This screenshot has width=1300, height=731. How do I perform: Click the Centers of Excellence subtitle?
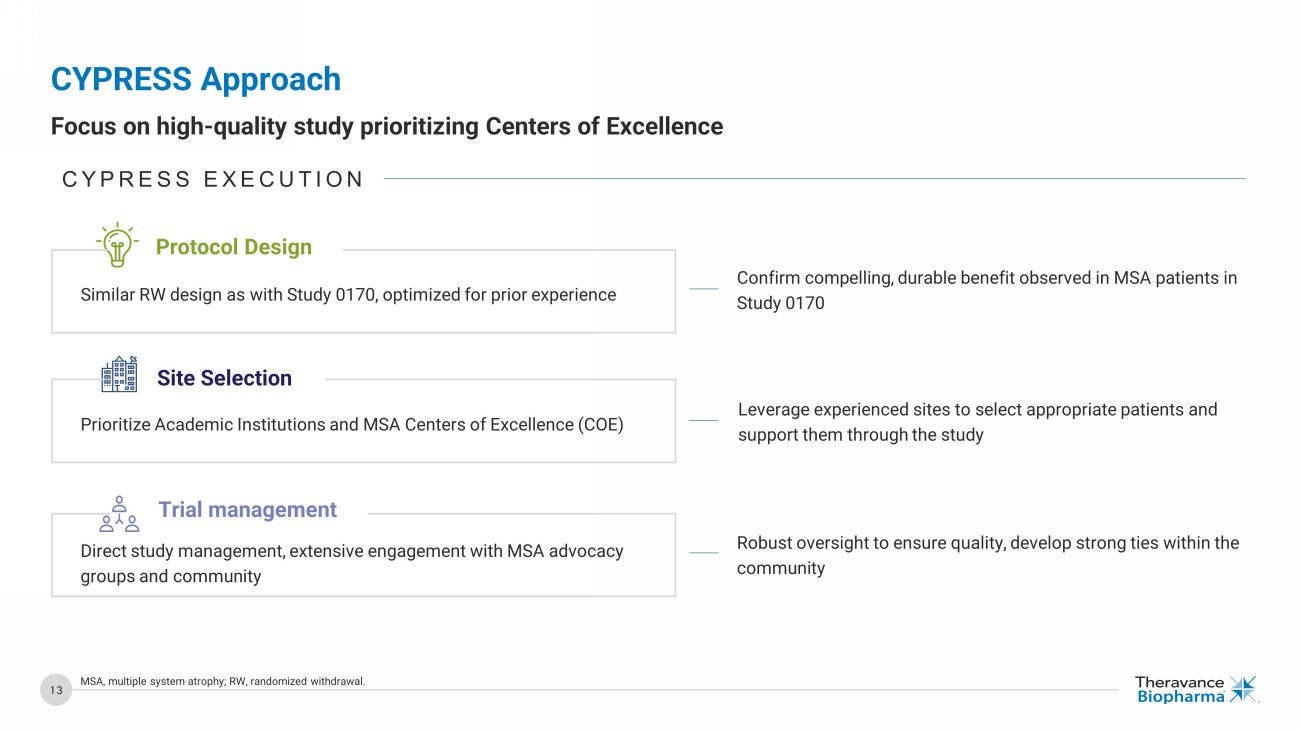[x=386, y=127]
